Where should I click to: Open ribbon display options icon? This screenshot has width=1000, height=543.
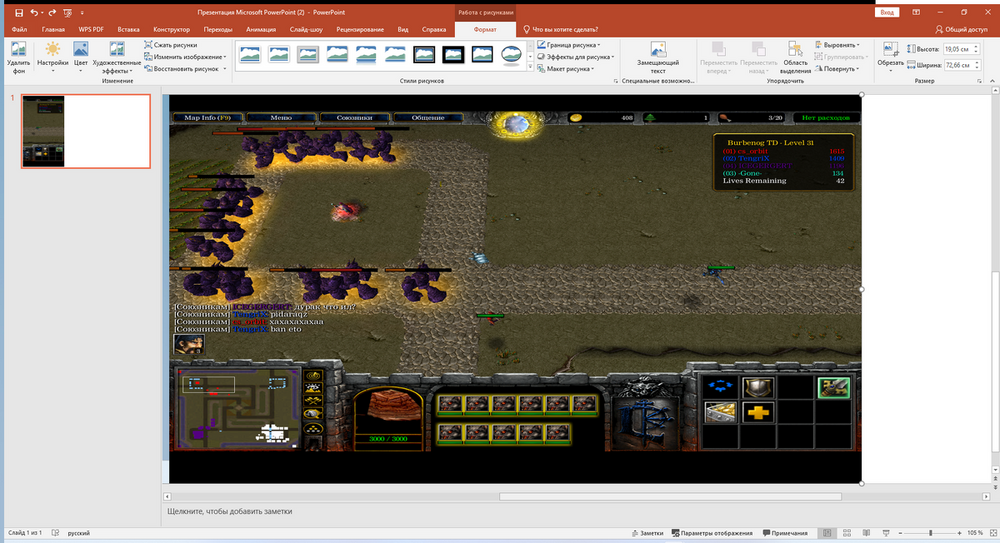click(916, 12)
